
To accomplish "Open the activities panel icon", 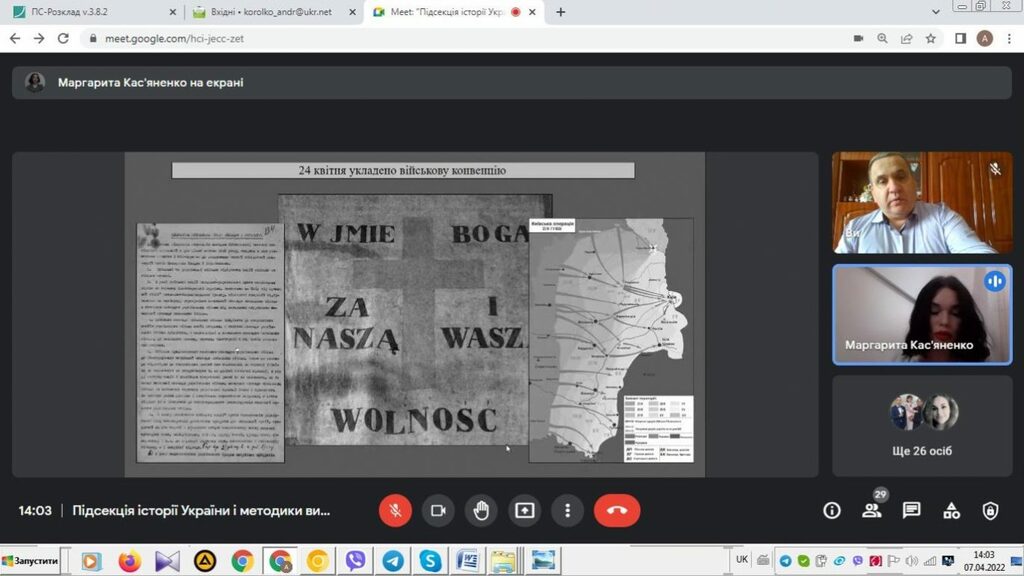I will (x=951, y=510).
